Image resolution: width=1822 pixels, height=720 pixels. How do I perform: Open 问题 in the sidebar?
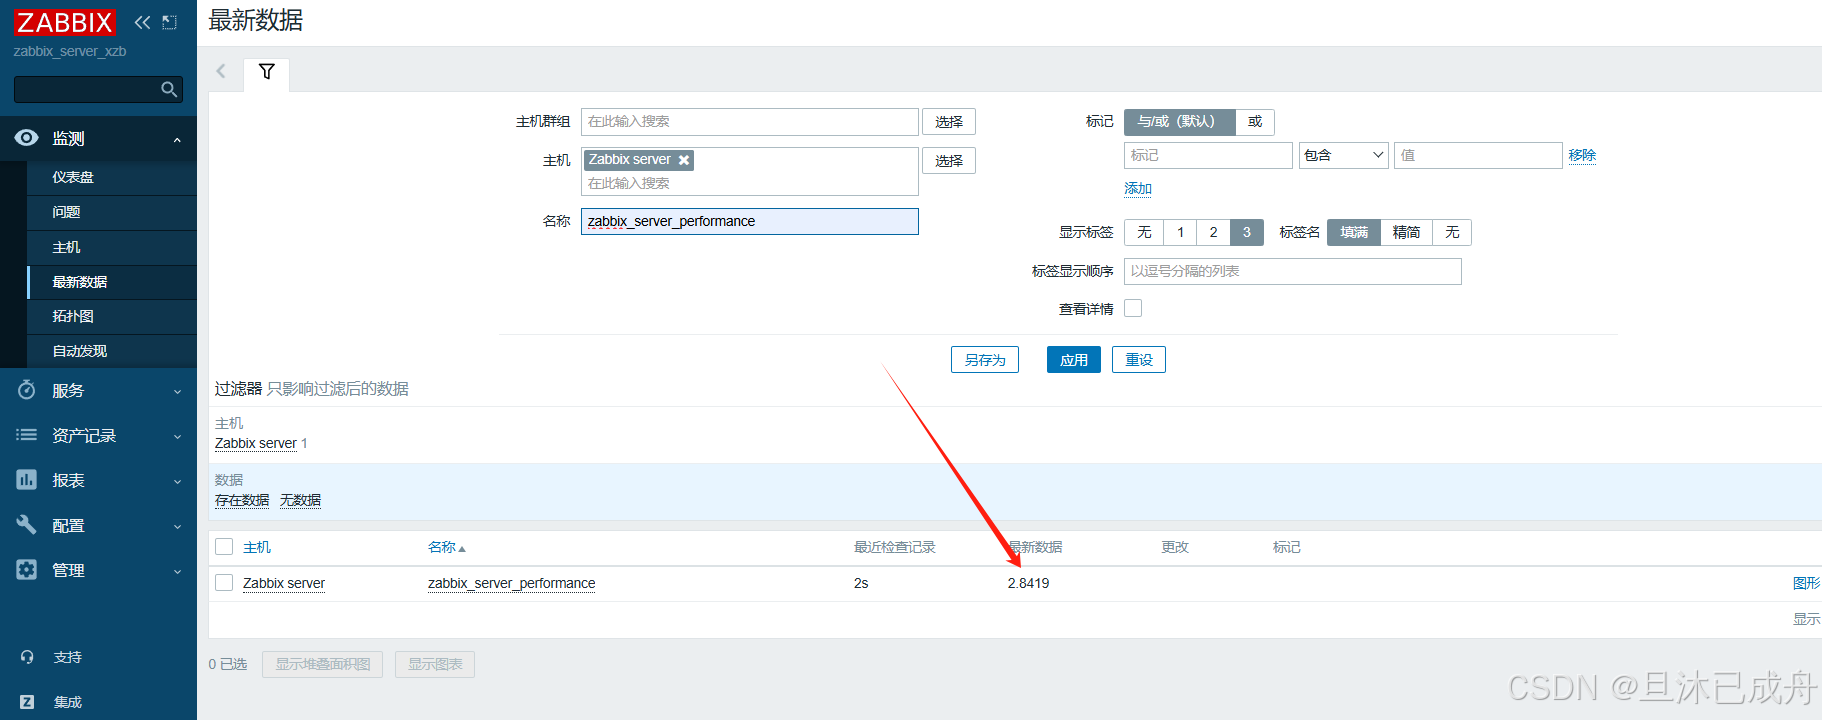[x=112, y=212]
